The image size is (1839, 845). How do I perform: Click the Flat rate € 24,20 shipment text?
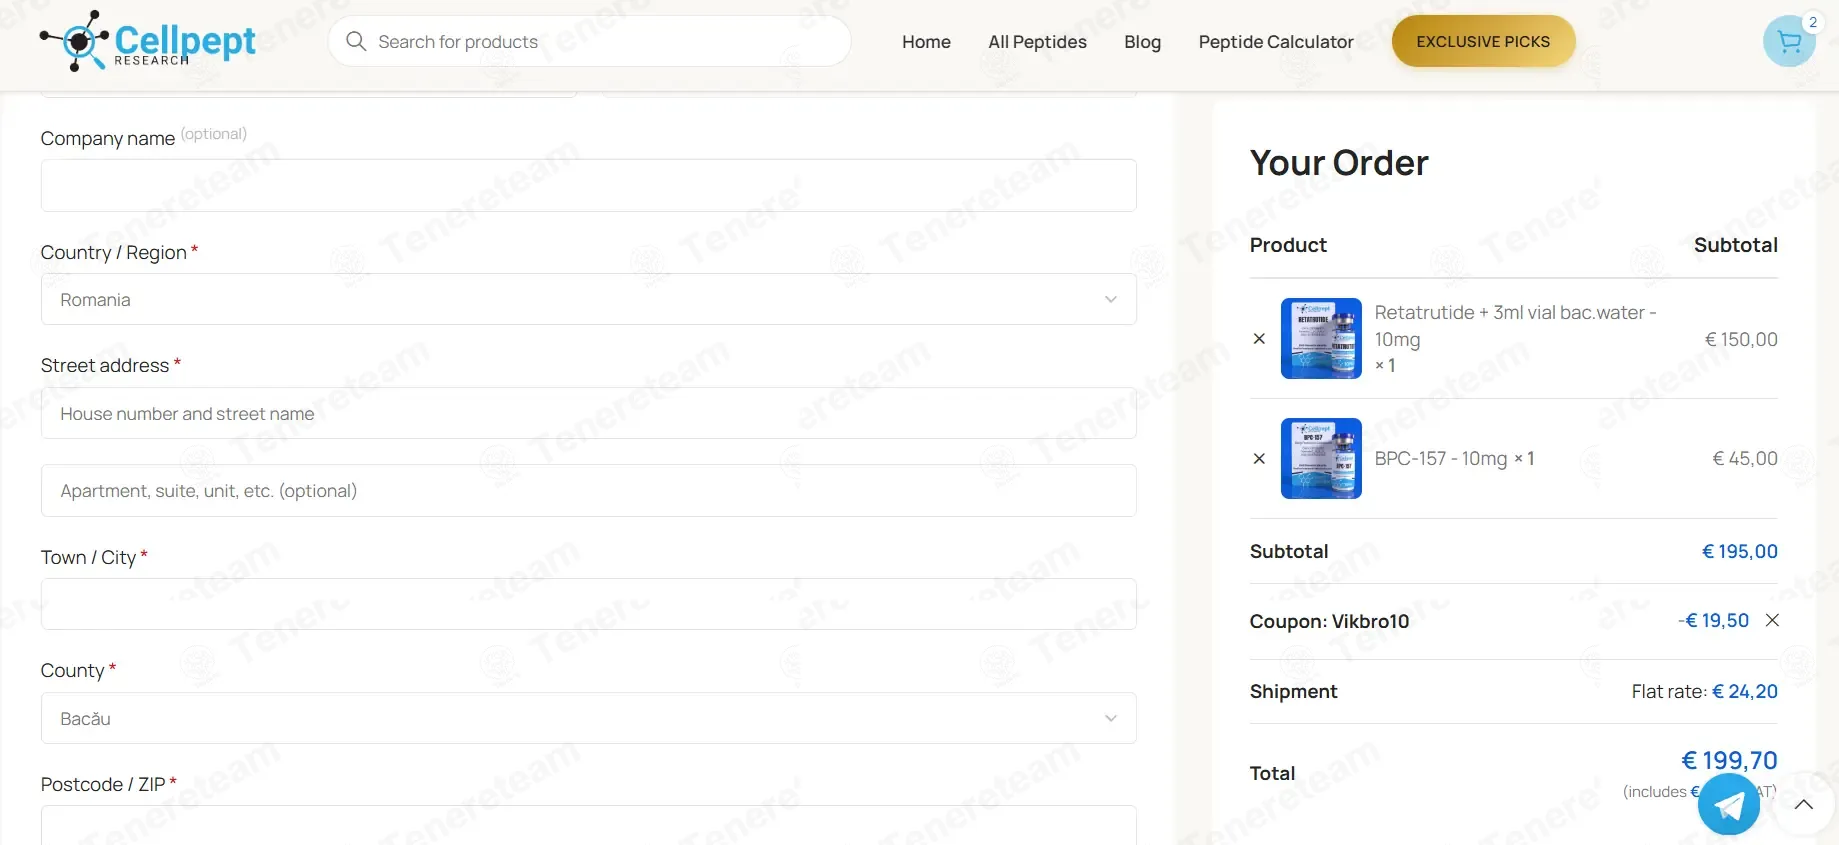[1704, 691]
